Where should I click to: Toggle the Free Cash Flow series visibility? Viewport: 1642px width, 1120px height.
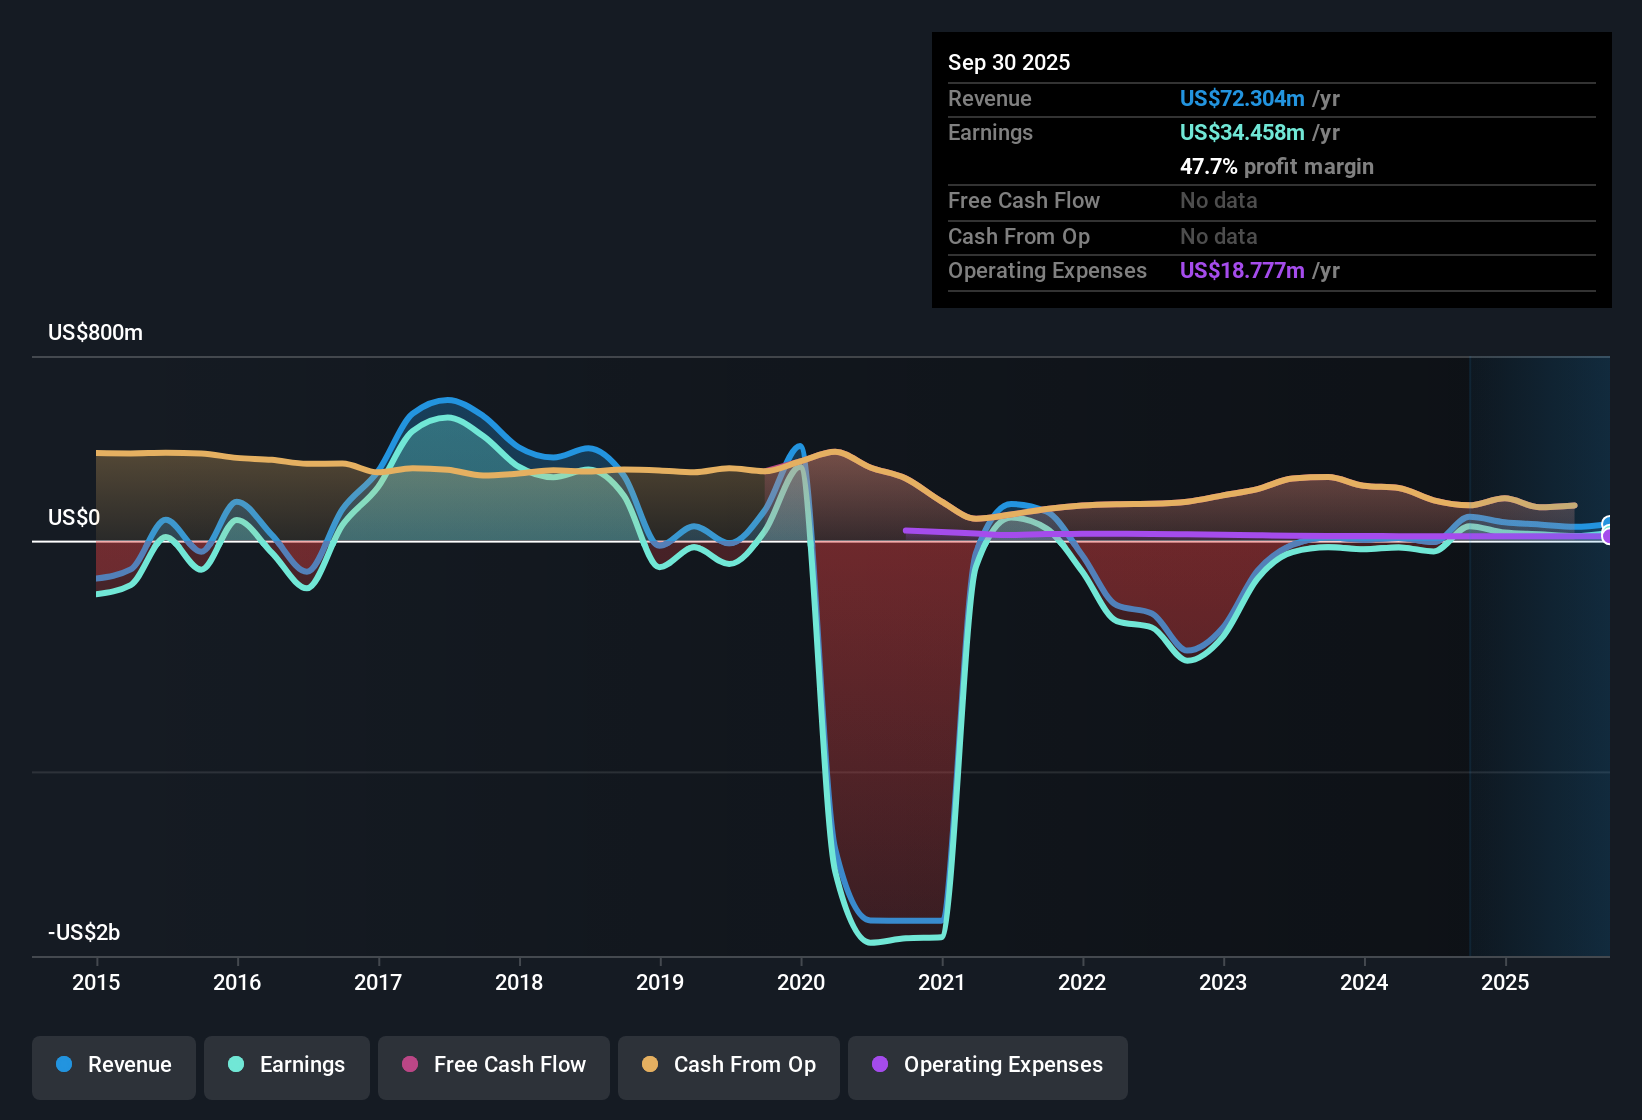pyautogui.click(x=493, y=1066)
